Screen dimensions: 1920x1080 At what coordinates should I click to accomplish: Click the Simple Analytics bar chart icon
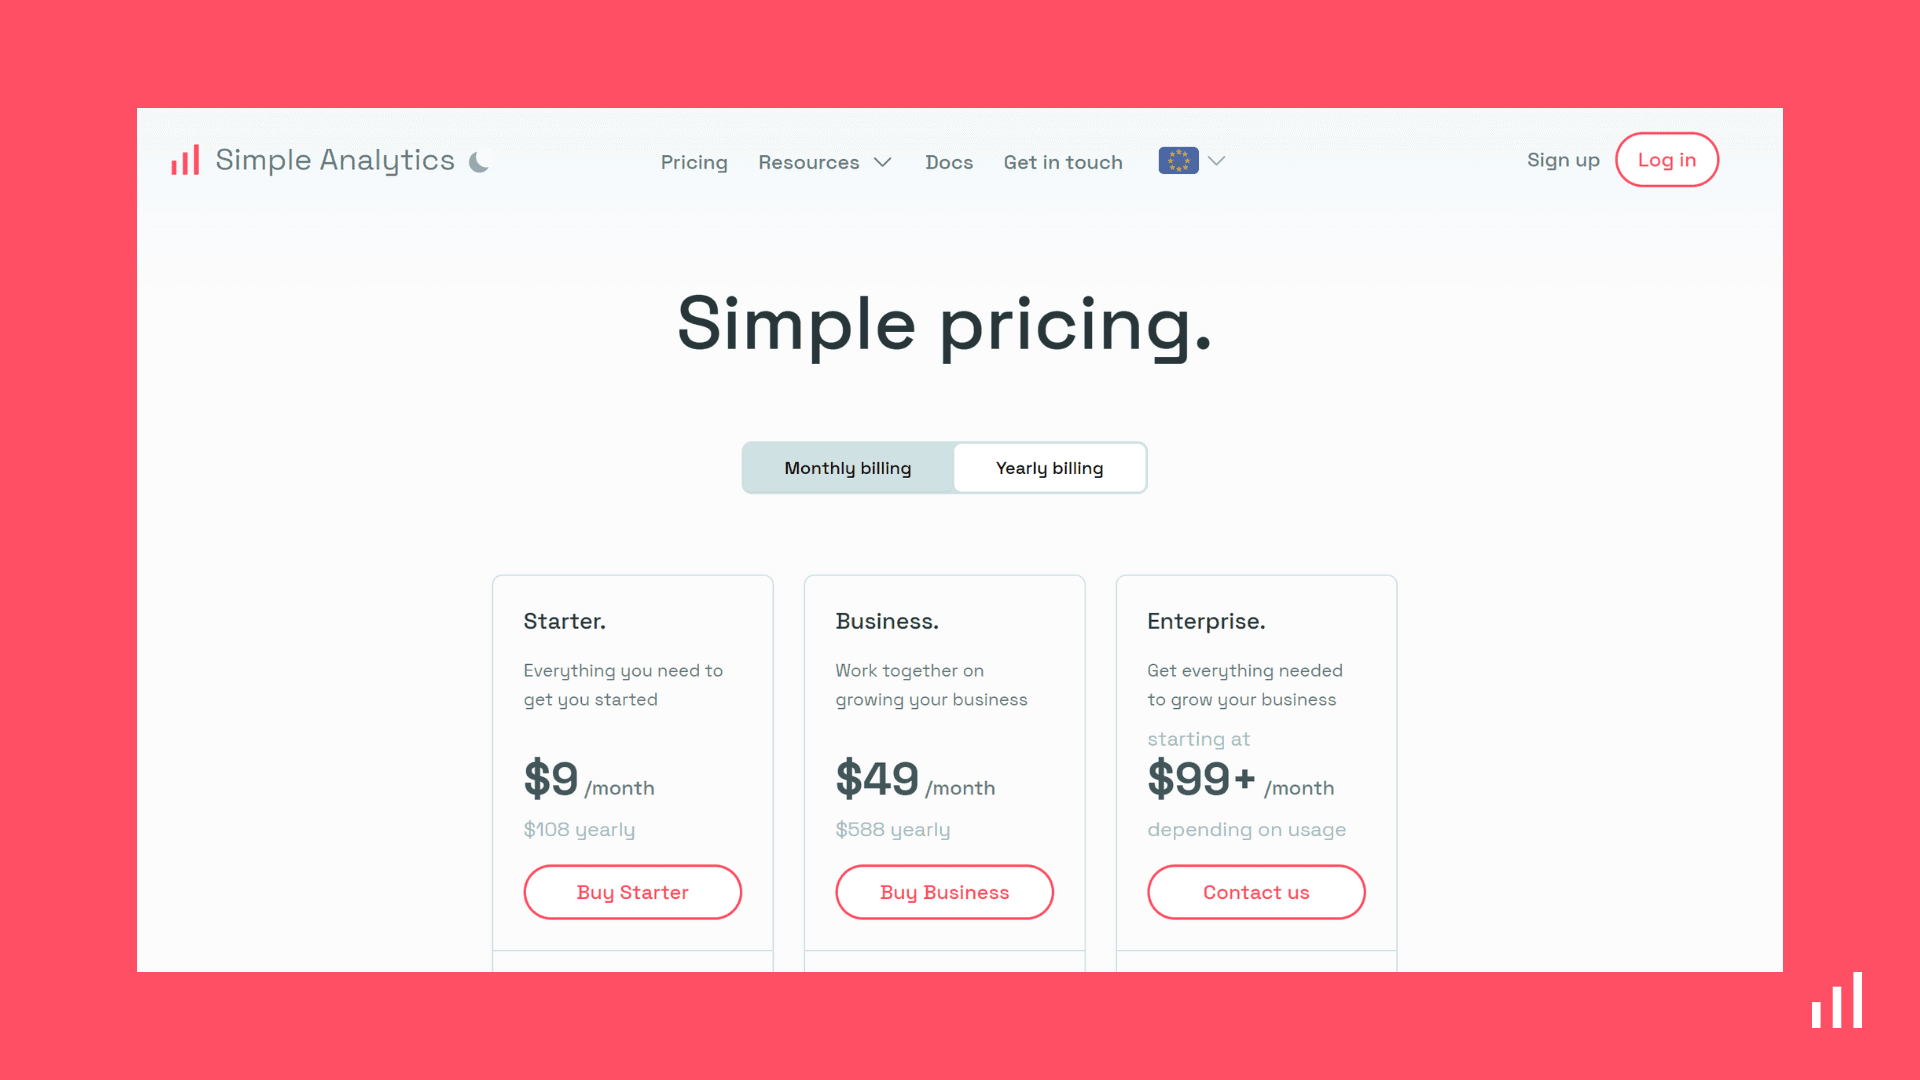point(187,160)
